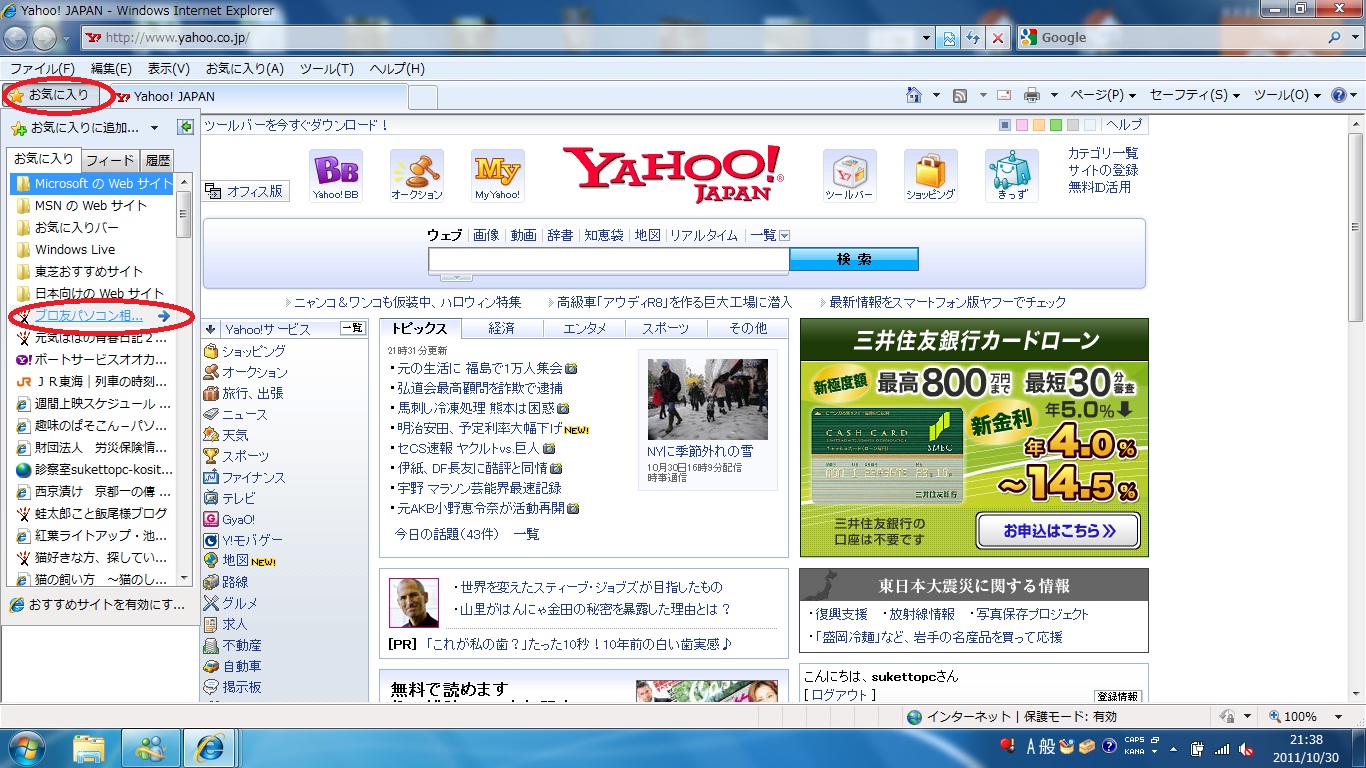Select the orange page color swatch
Image resolution: width=1366 pixels, height=768 pixels.
1039,125
